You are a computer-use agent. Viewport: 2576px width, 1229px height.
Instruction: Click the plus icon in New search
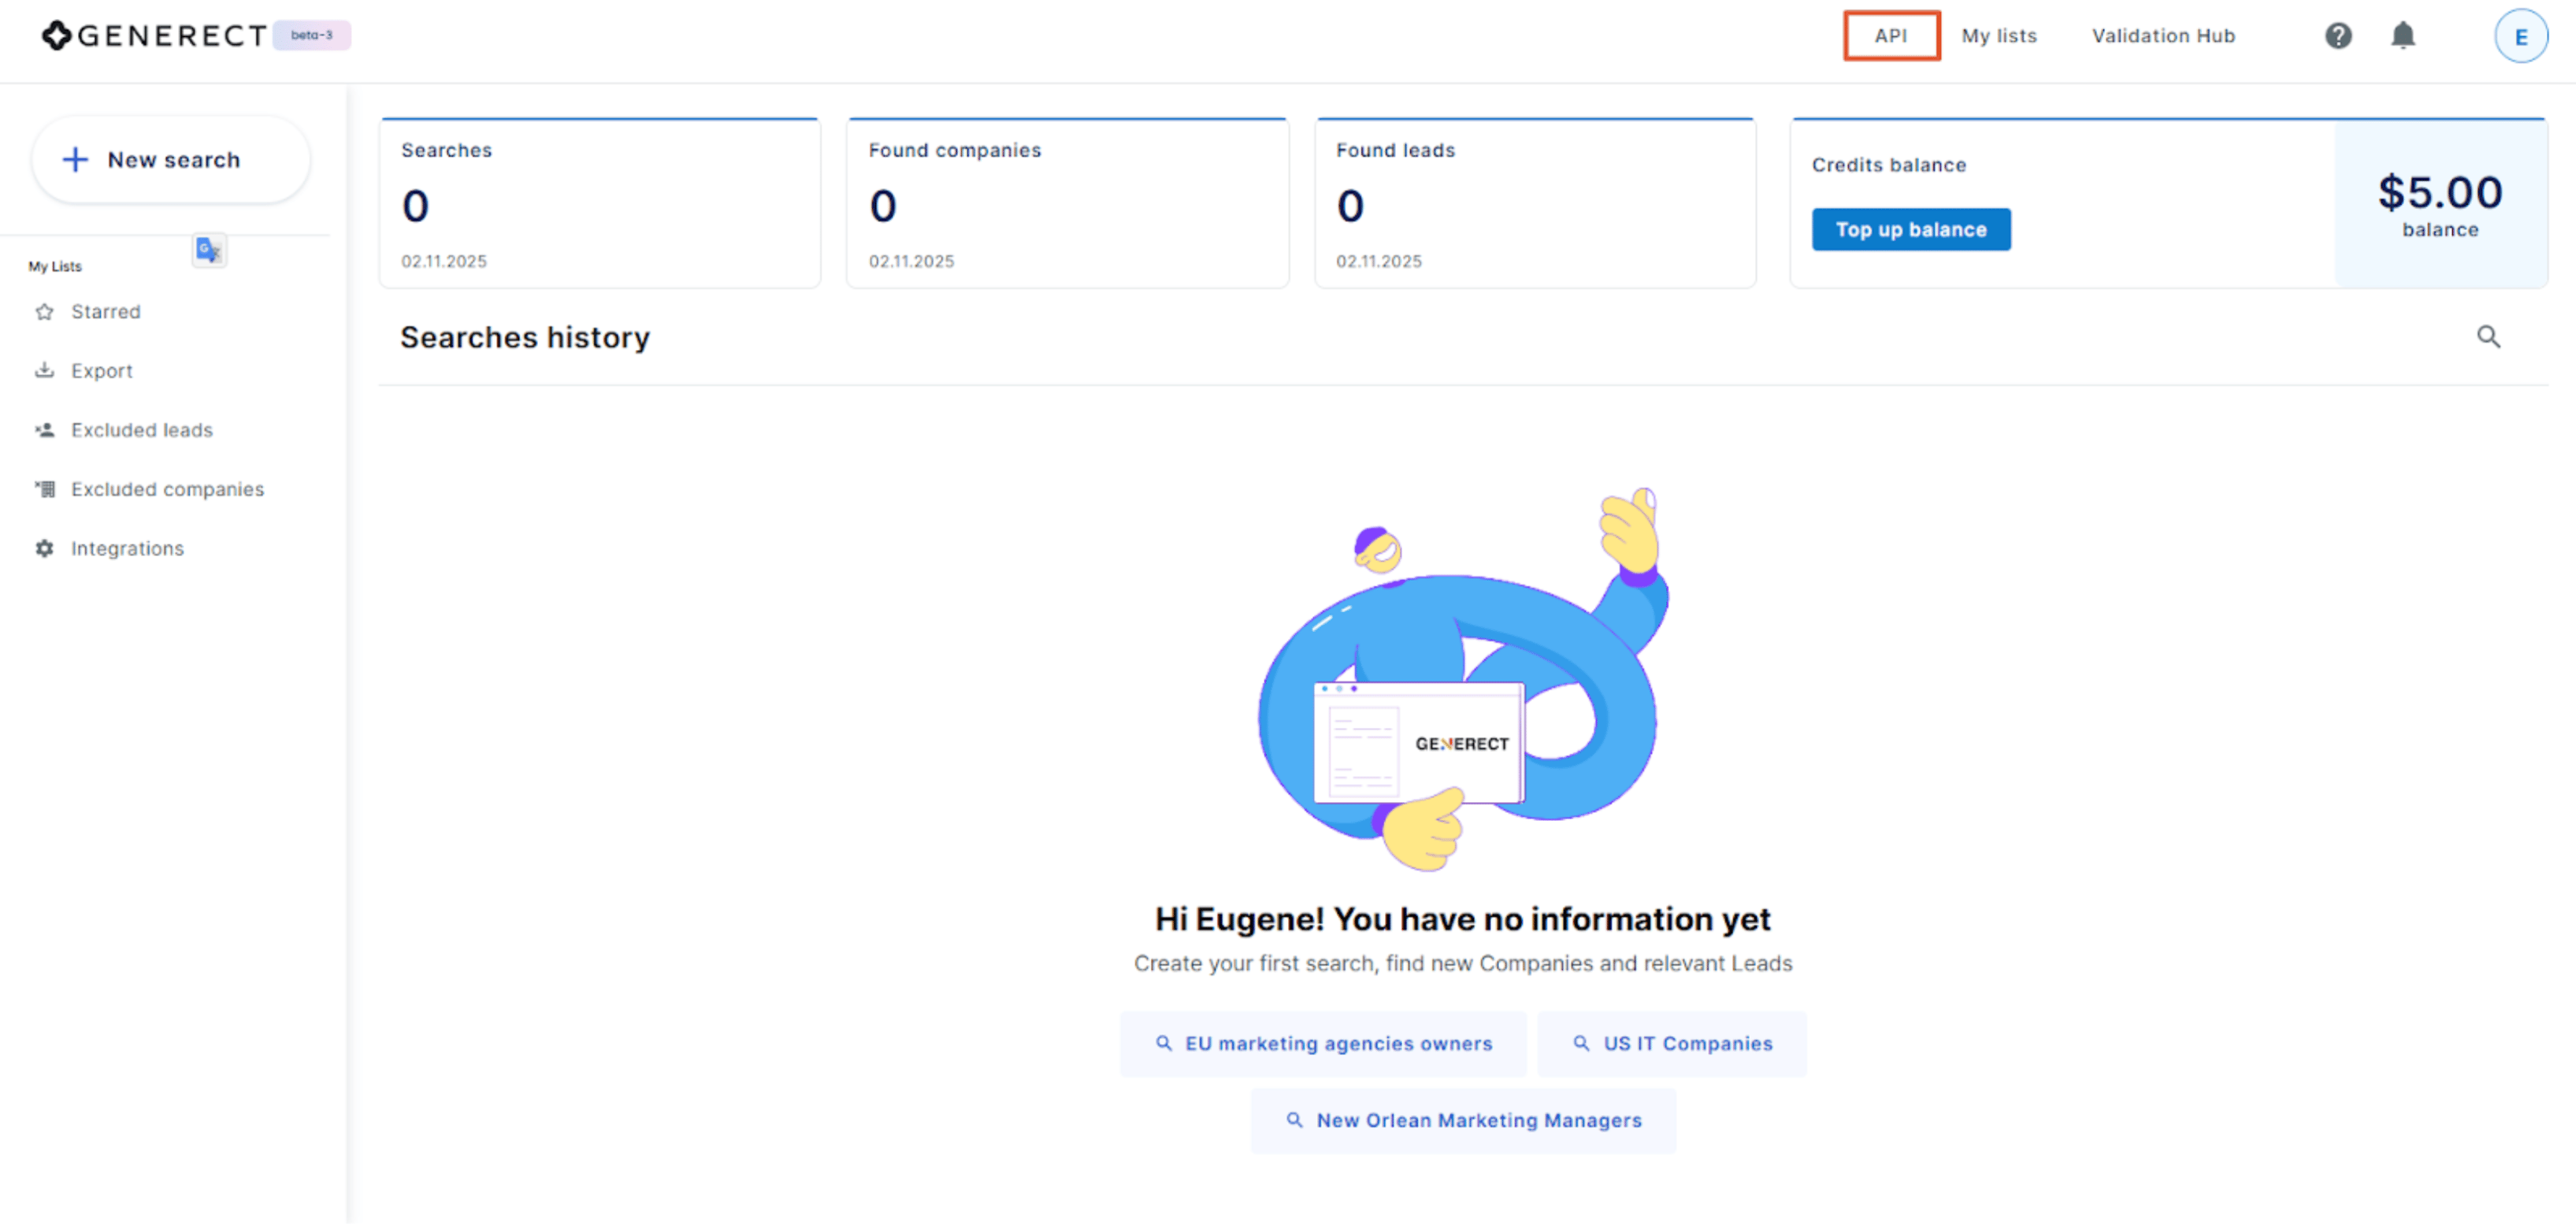coord(75,160)
